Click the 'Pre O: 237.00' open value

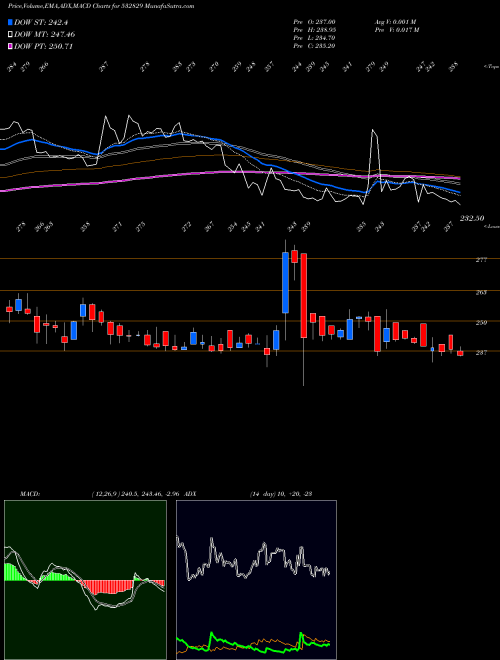tap(314, 22)
